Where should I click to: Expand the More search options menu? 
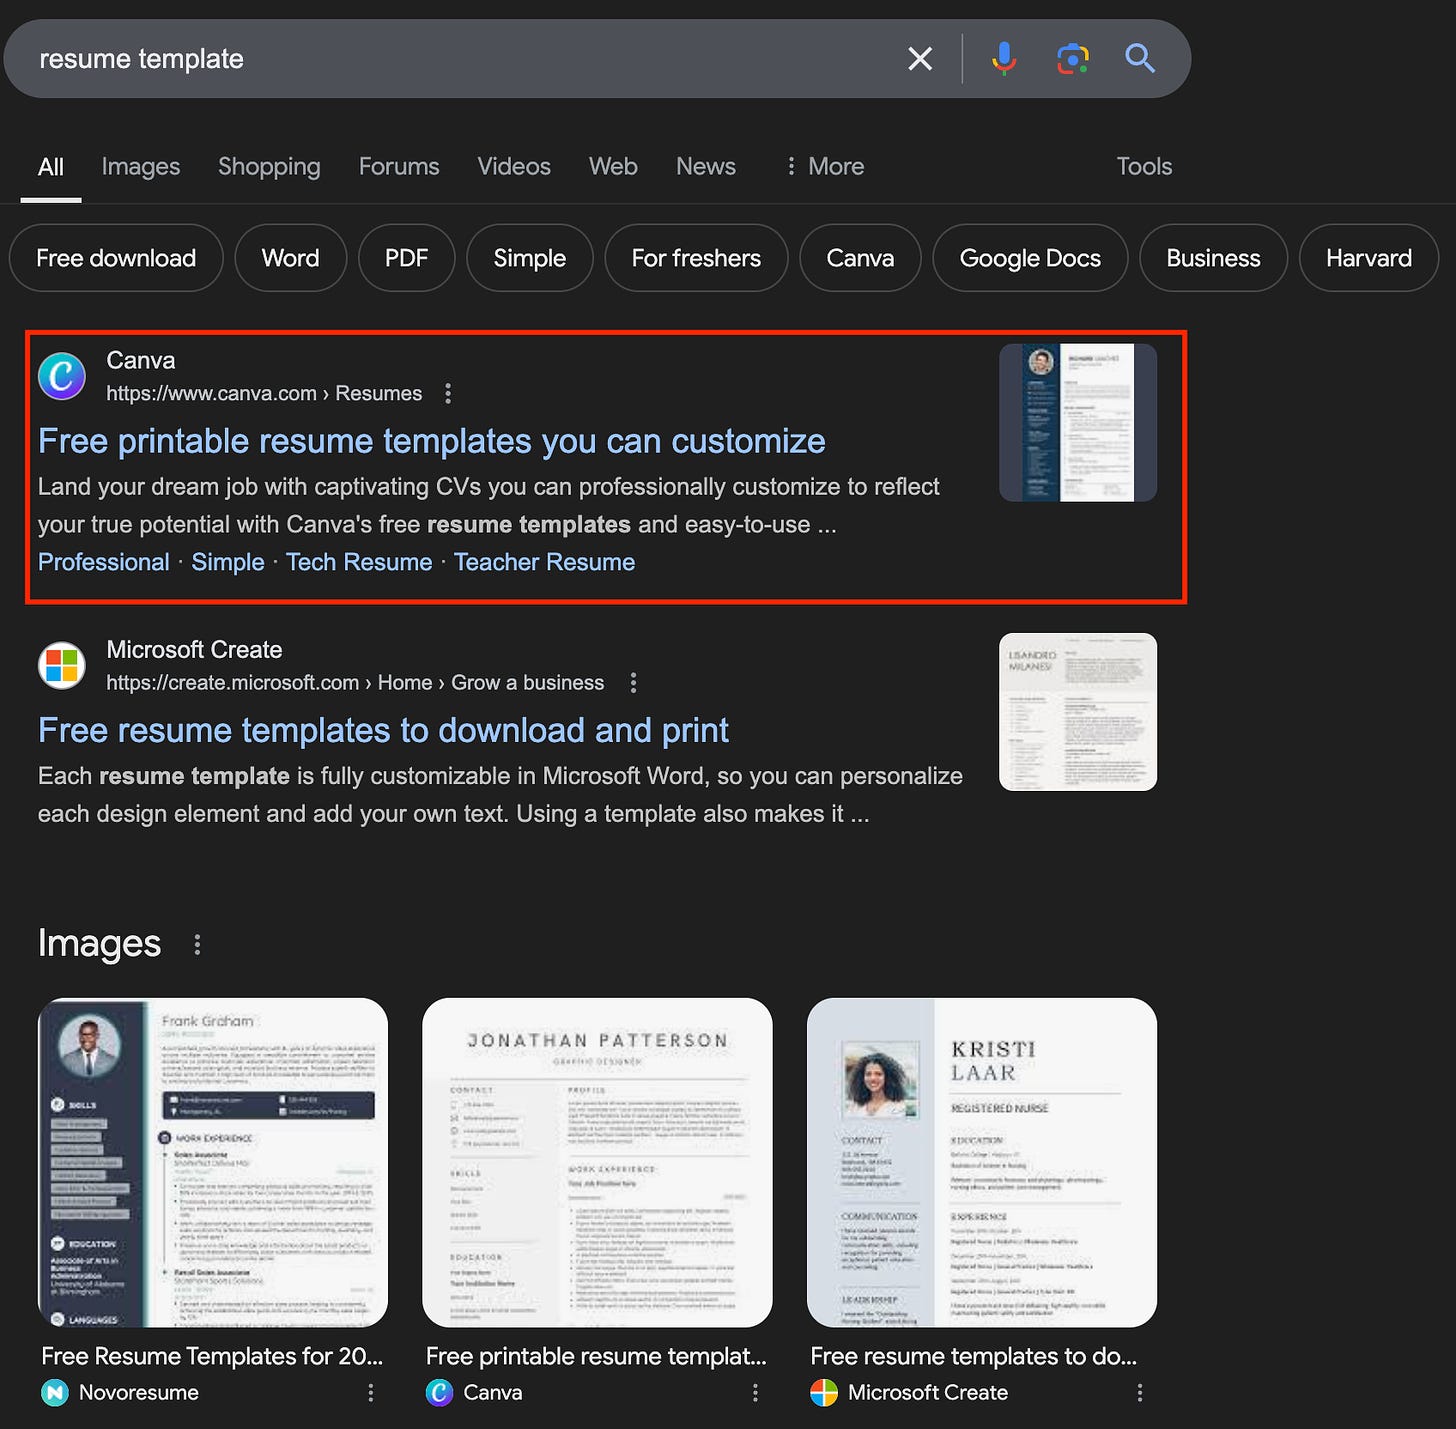pos(824,167)
